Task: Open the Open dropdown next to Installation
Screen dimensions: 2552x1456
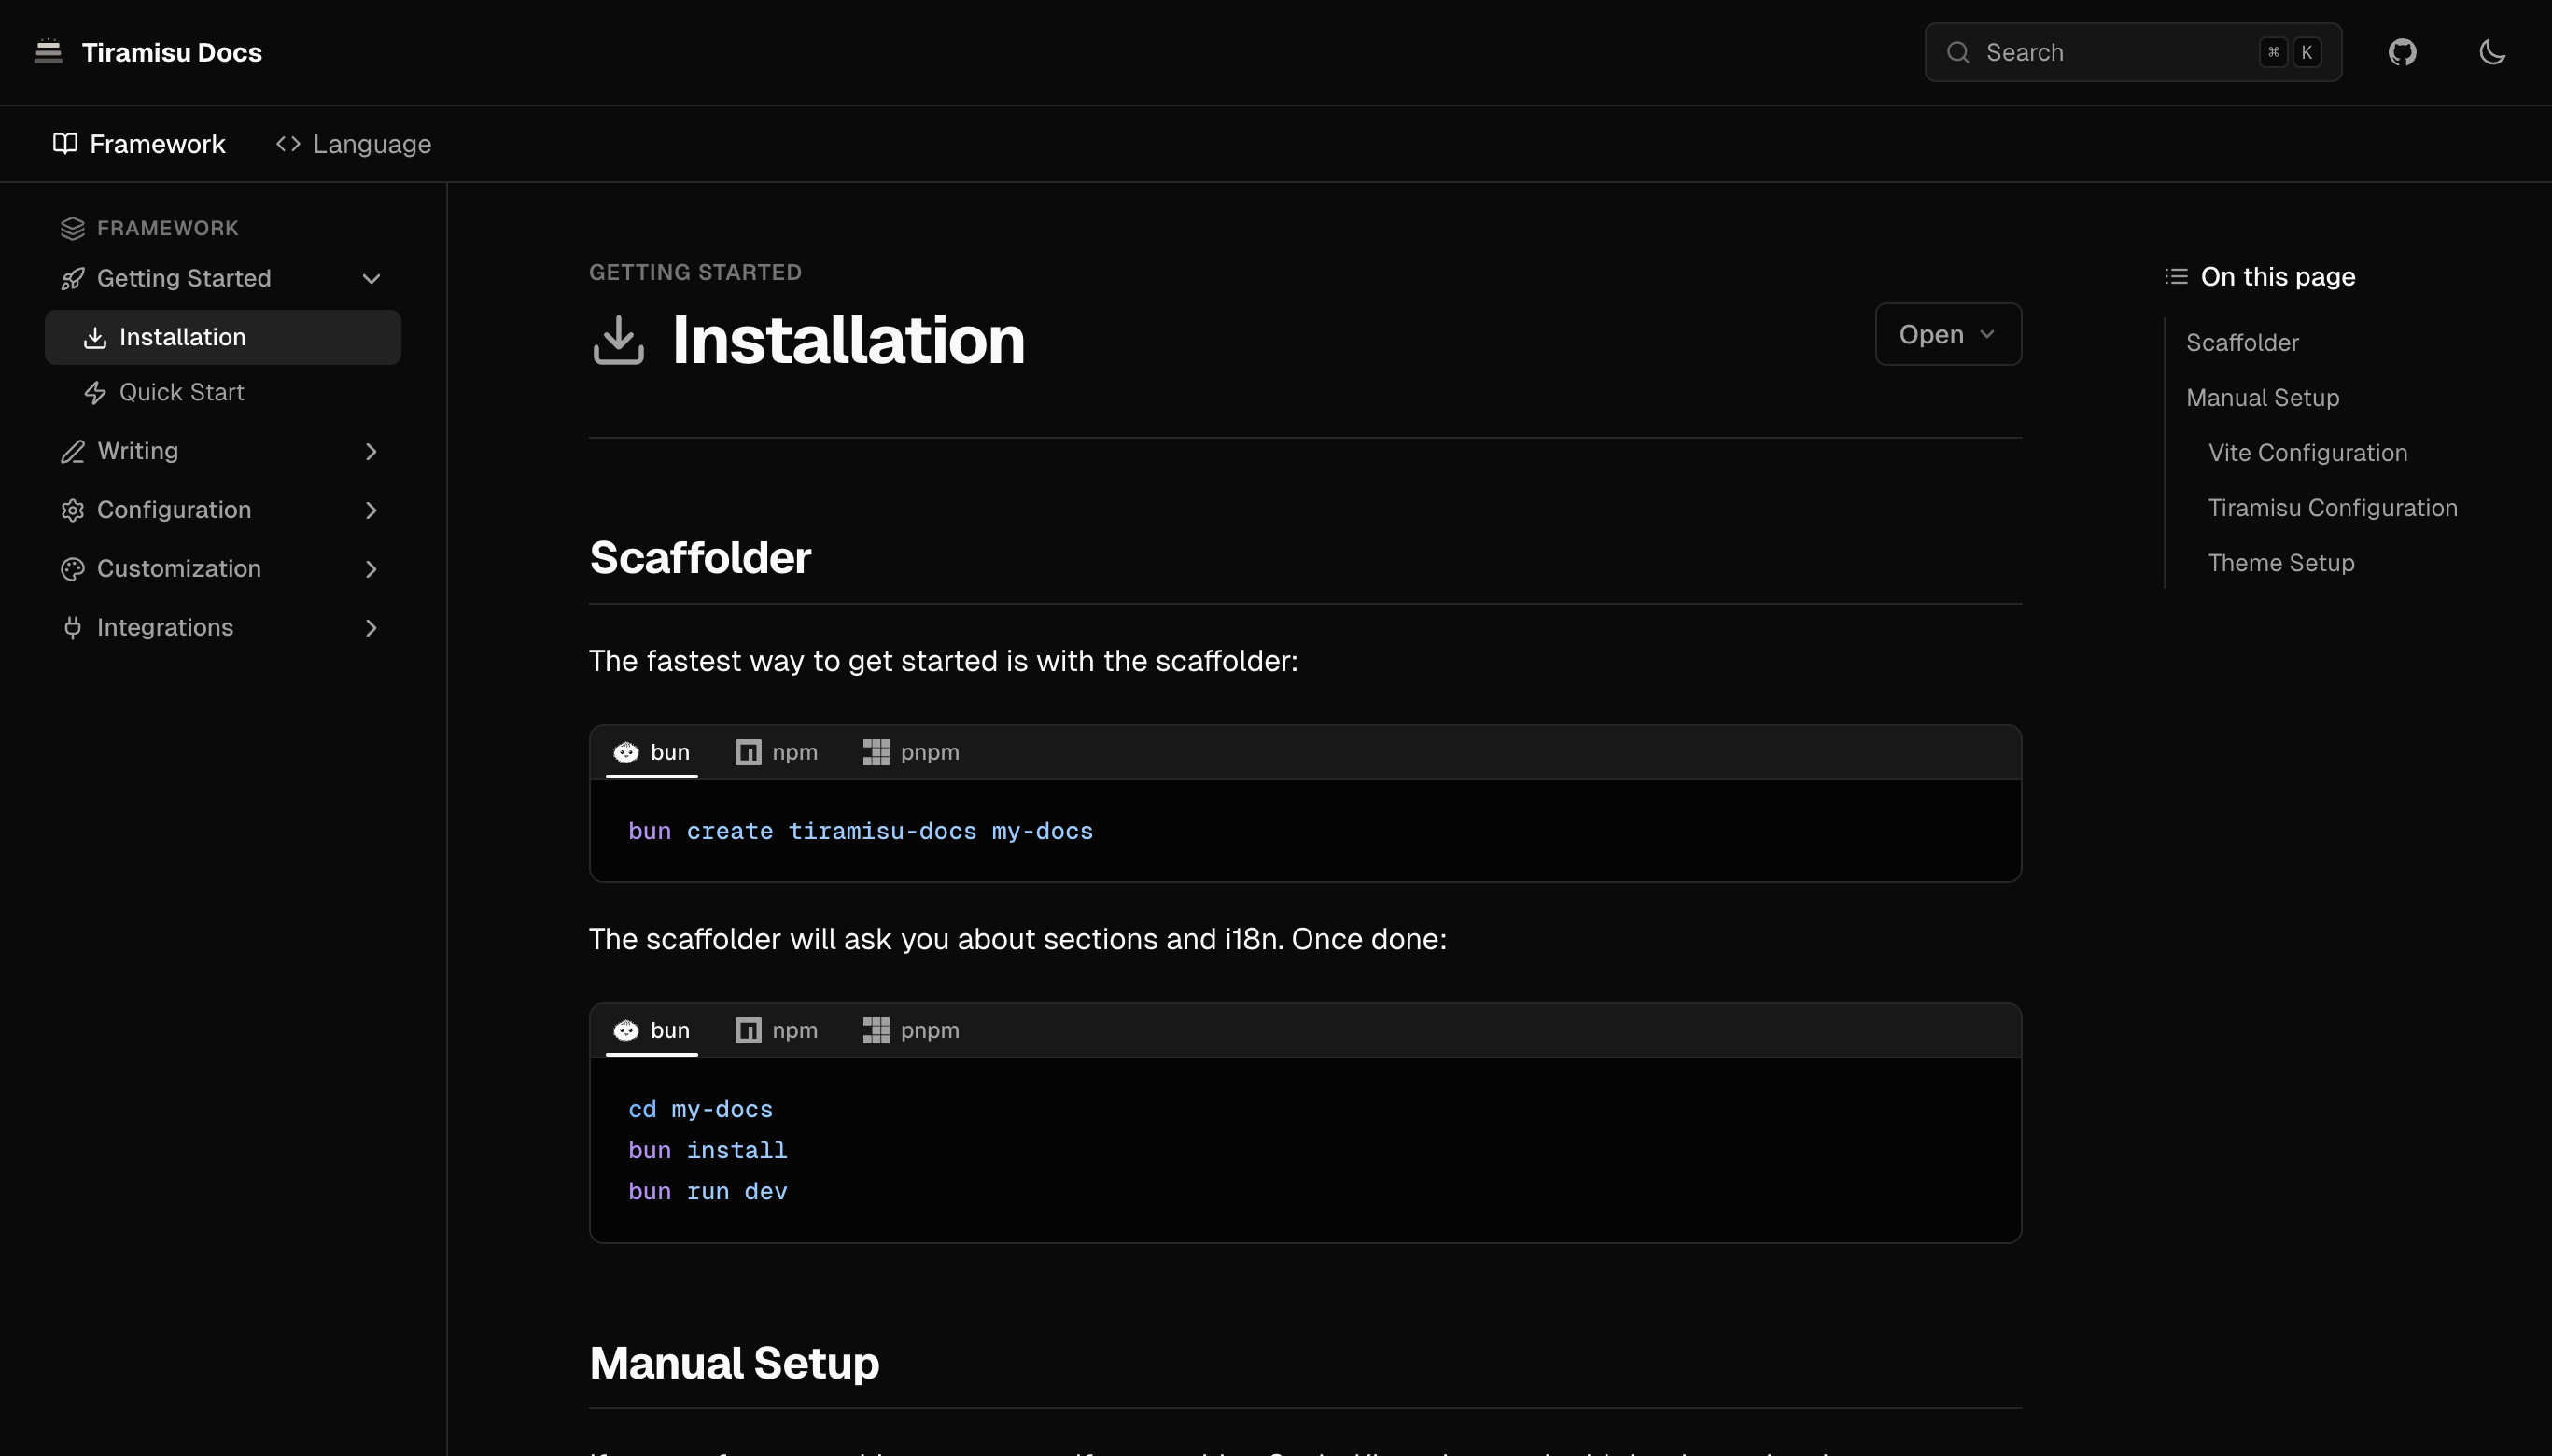Action: click(1946, 334)
